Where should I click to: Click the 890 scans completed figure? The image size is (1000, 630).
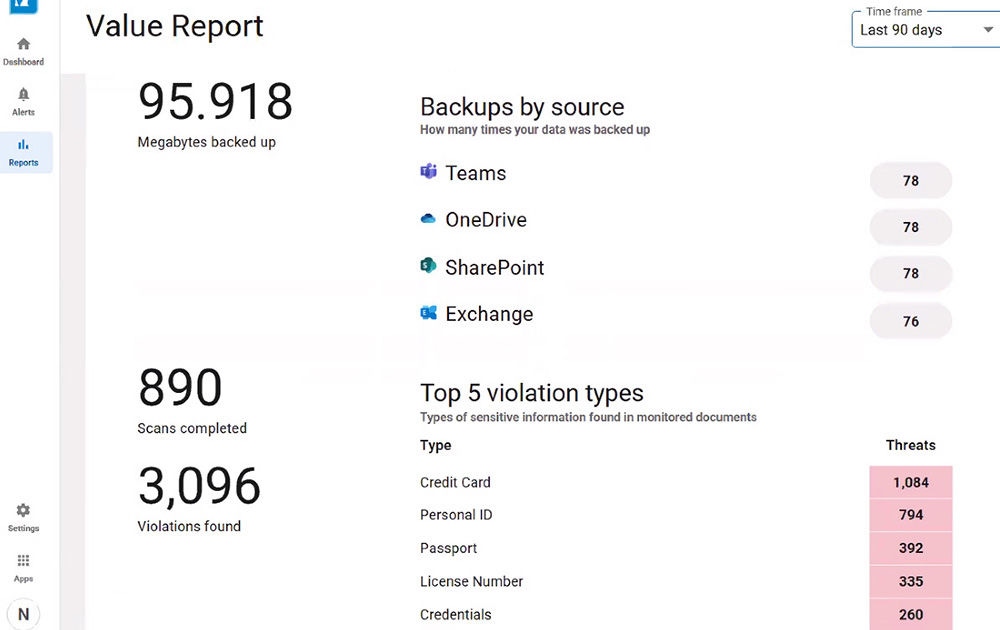click(x=180, y=388)
